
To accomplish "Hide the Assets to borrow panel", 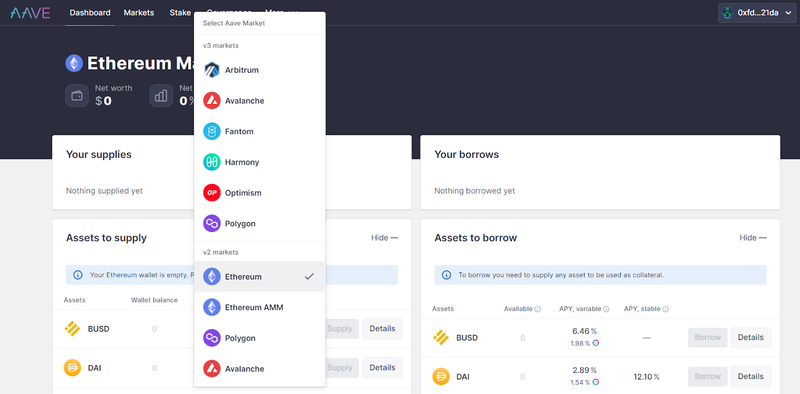I will coord(753,238).
